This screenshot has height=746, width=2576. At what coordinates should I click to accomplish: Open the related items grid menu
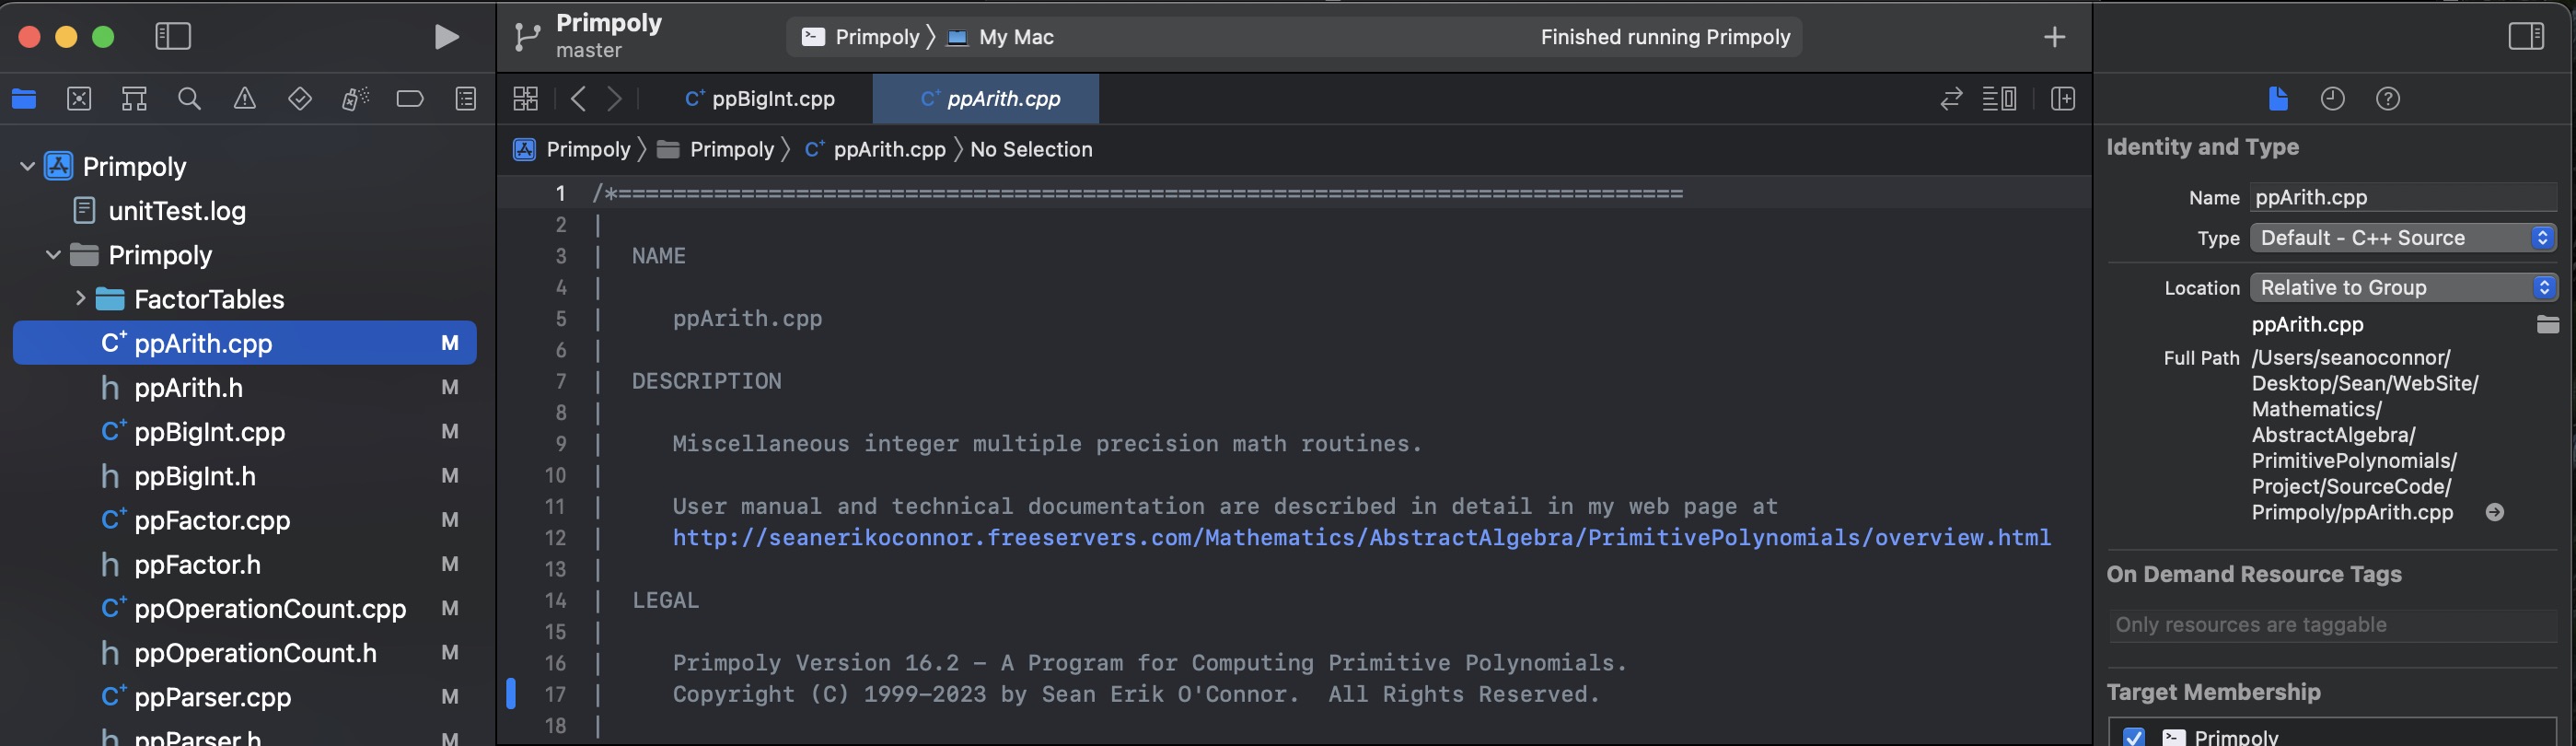(x=525, y=99)
